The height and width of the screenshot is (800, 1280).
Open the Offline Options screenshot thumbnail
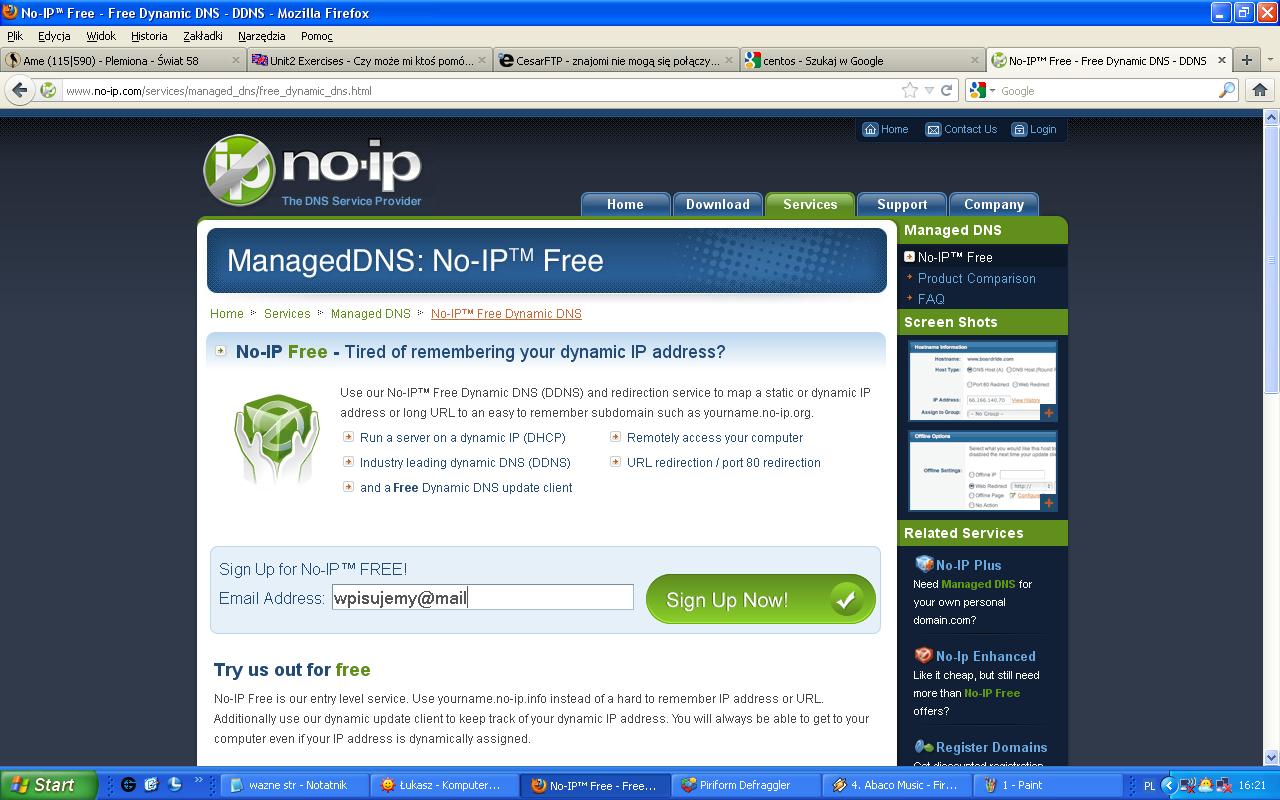tap(983, 471)
